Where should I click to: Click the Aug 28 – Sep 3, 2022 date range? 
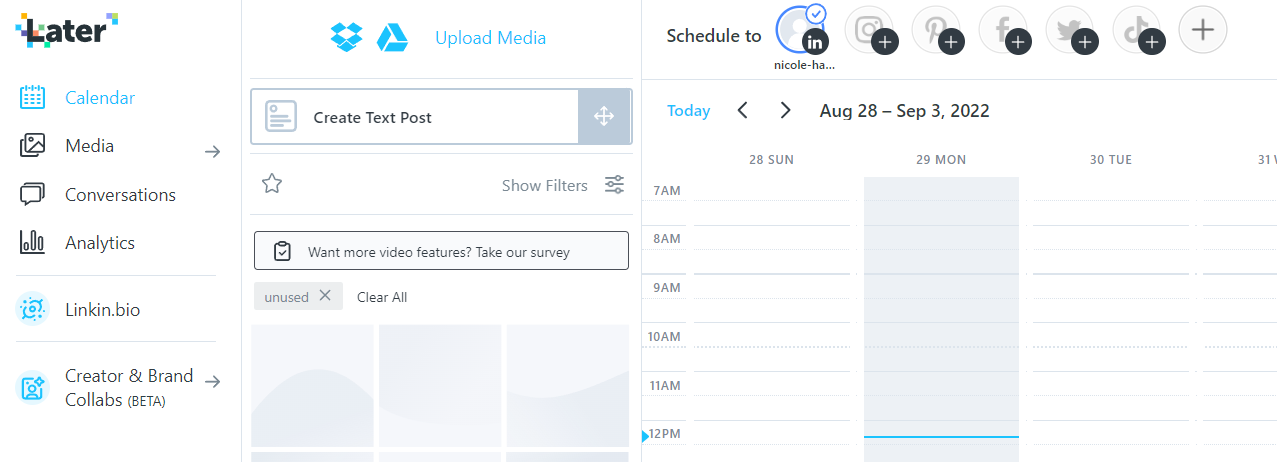coord(905,111)
